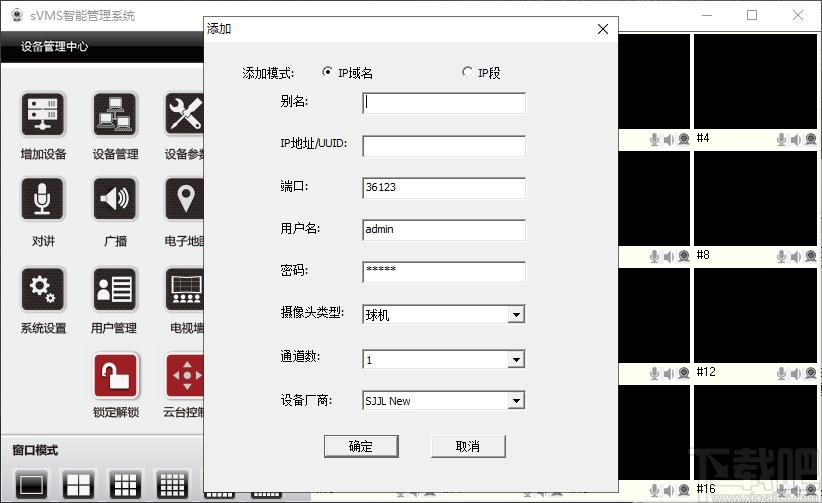Viewport: 822px width, 503px height.
Task: Start 对讲 intercom via microphone icon
Action: (43, 199)
